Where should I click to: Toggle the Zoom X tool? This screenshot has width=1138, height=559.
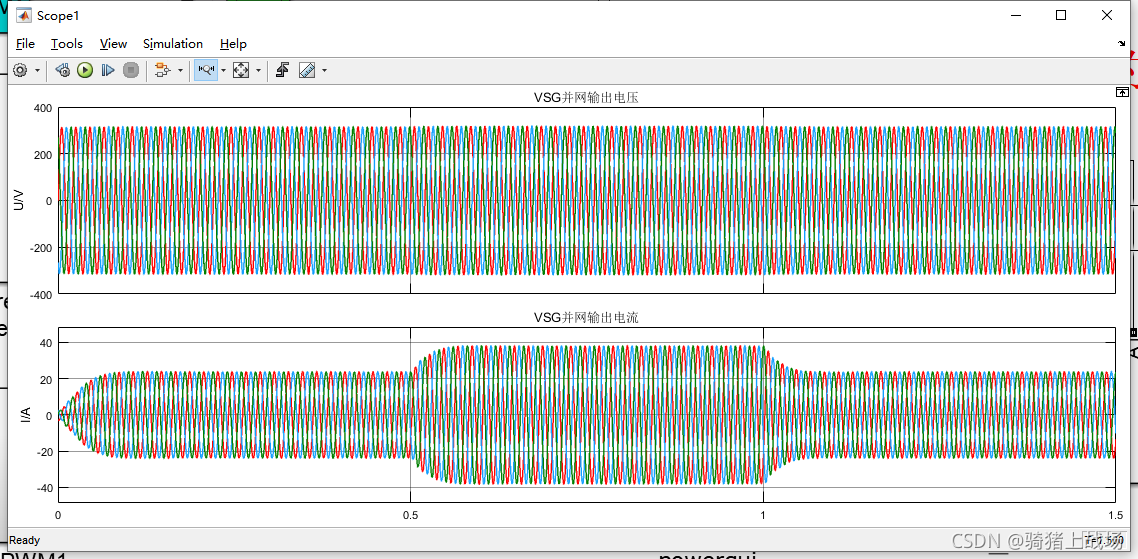click(206, 70)
